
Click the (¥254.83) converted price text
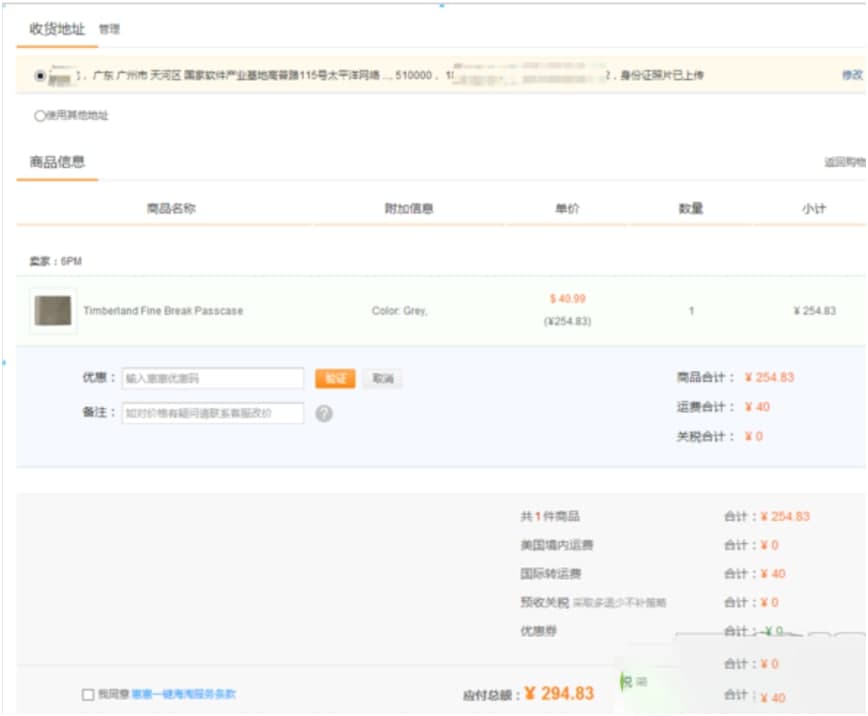click(567, 321)
